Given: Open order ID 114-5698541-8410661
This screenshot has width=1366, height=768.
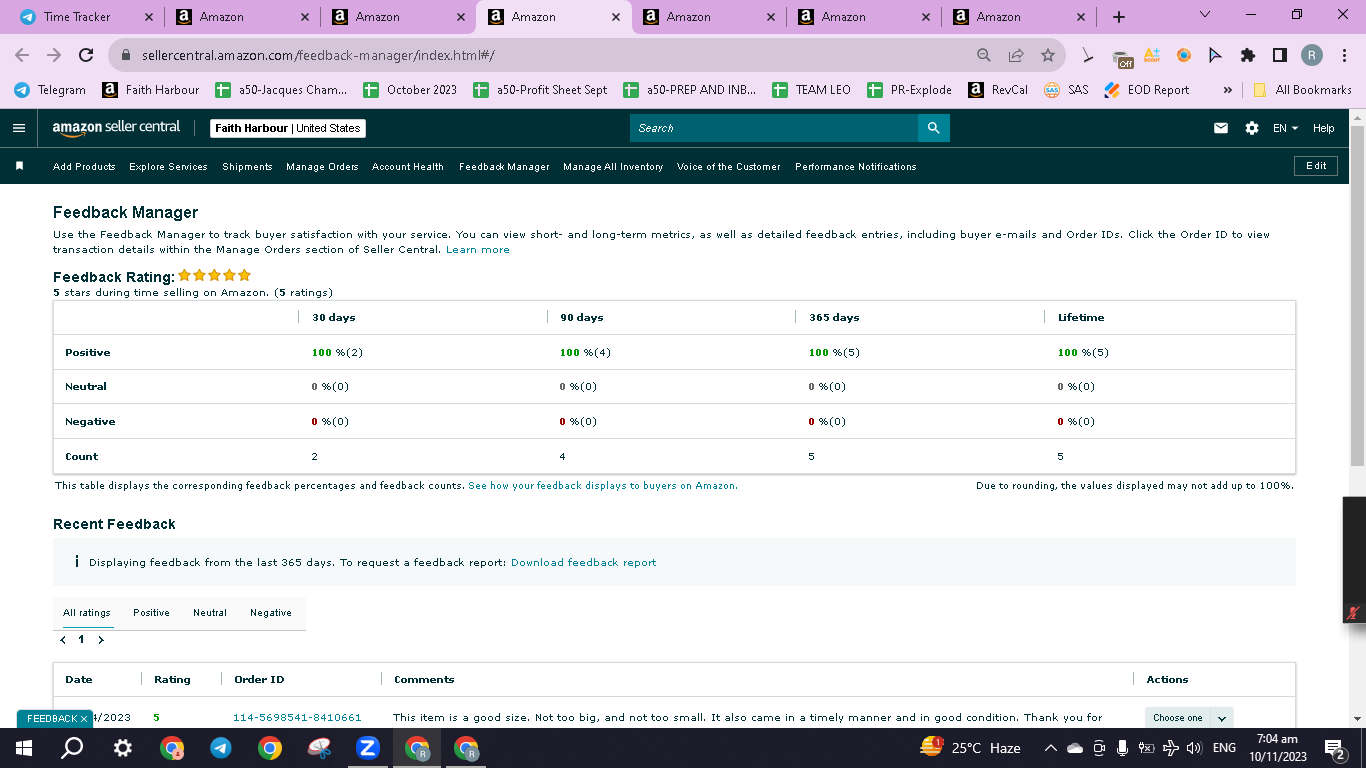Looking at the screenshot, I should 297,718.
